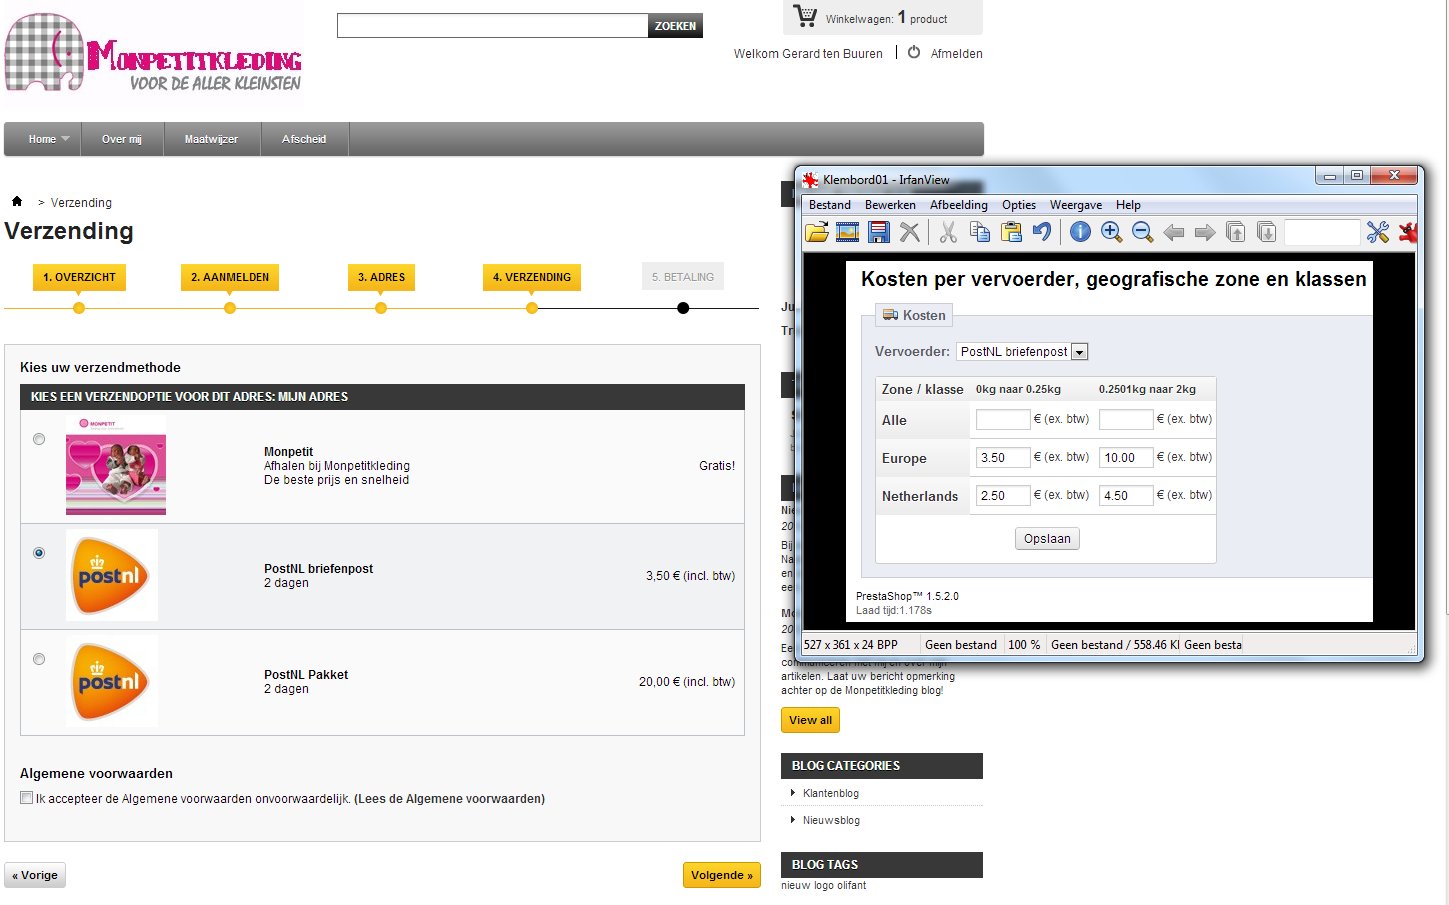
Task: Show image information via the blue info icon
Action: pos(1080,232)
